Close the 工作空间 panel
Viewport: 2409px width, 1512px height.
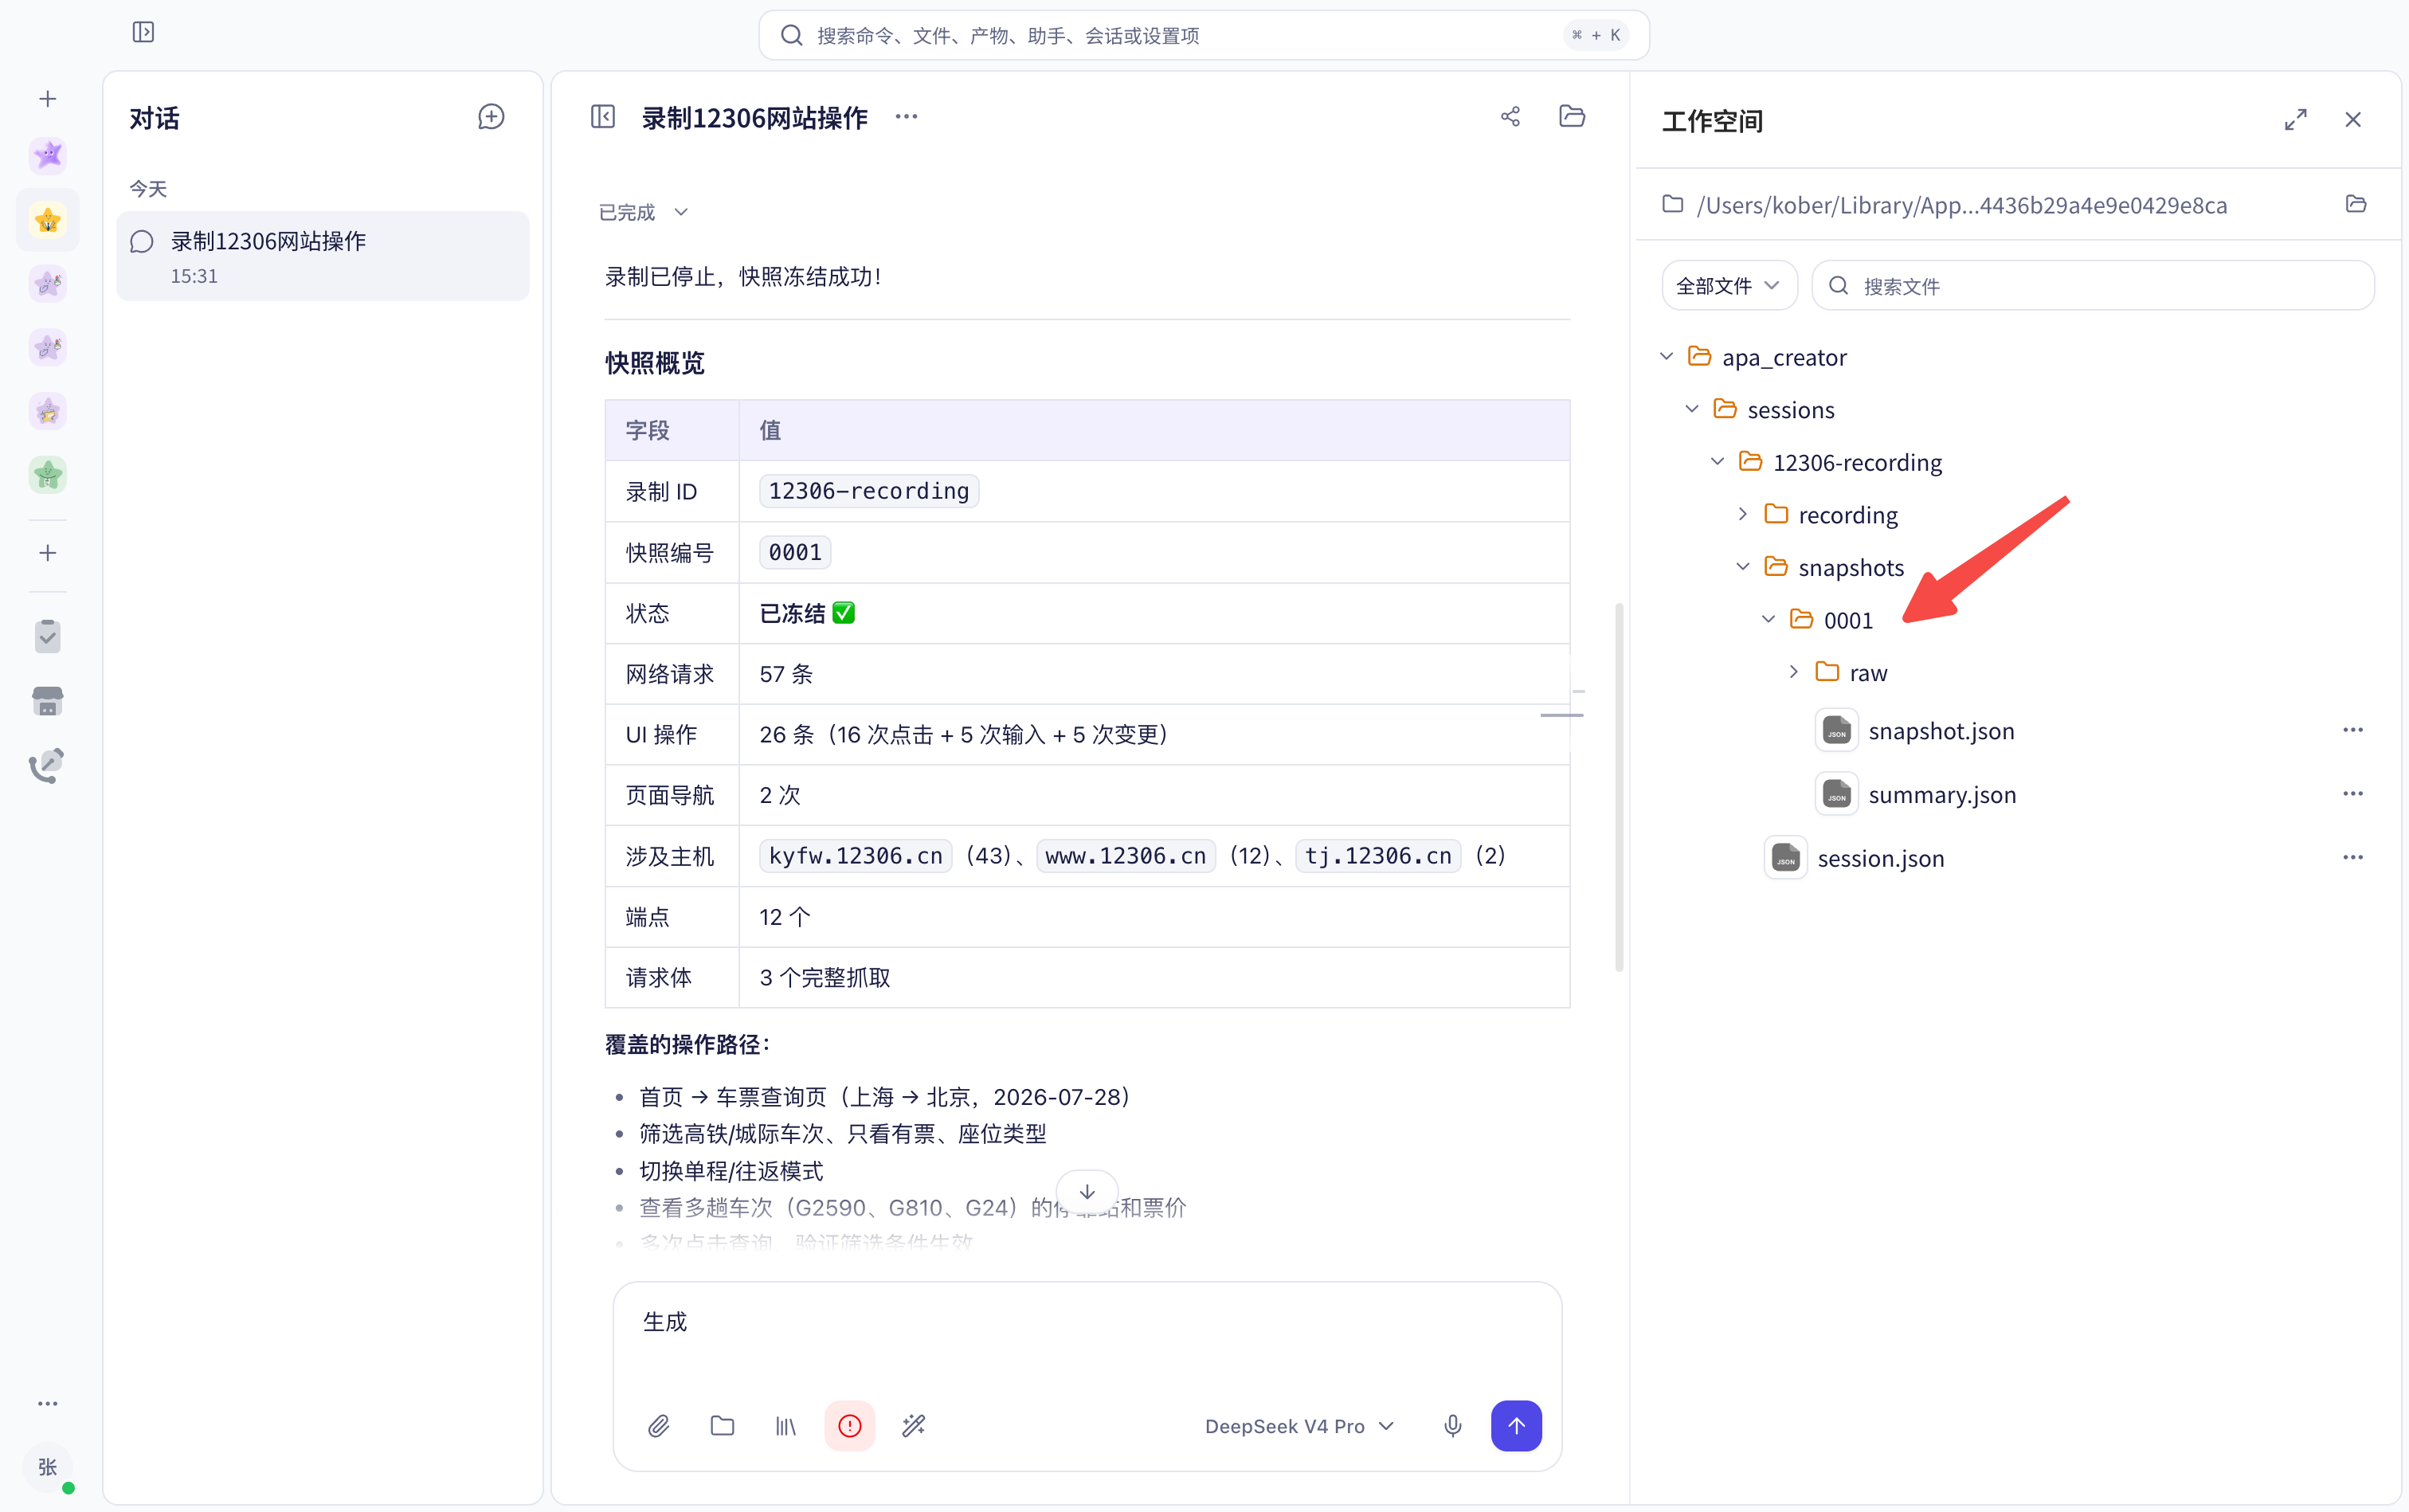[2352, 120]
